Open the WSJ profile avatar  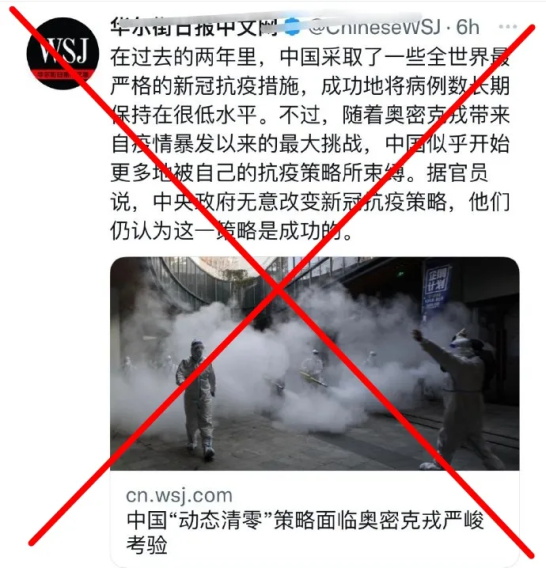click(63, 54)
